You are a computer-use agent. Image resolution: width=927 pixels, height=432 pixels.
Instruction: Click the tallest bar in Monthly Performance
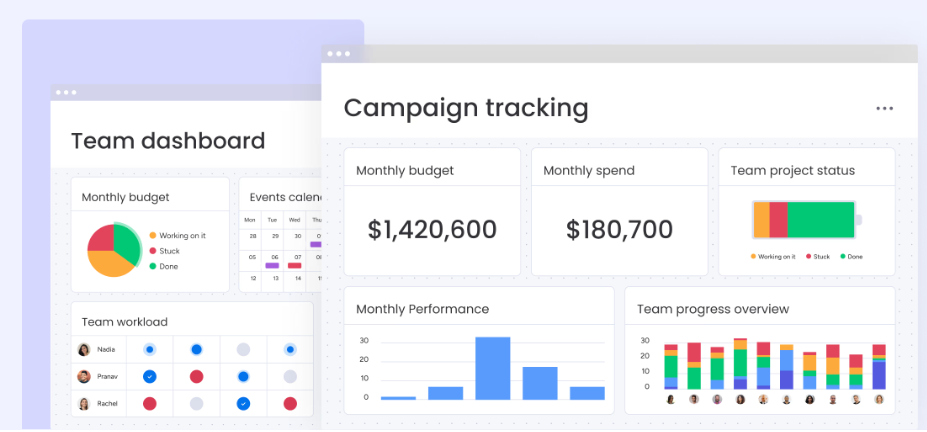click(x=493, y=368)
